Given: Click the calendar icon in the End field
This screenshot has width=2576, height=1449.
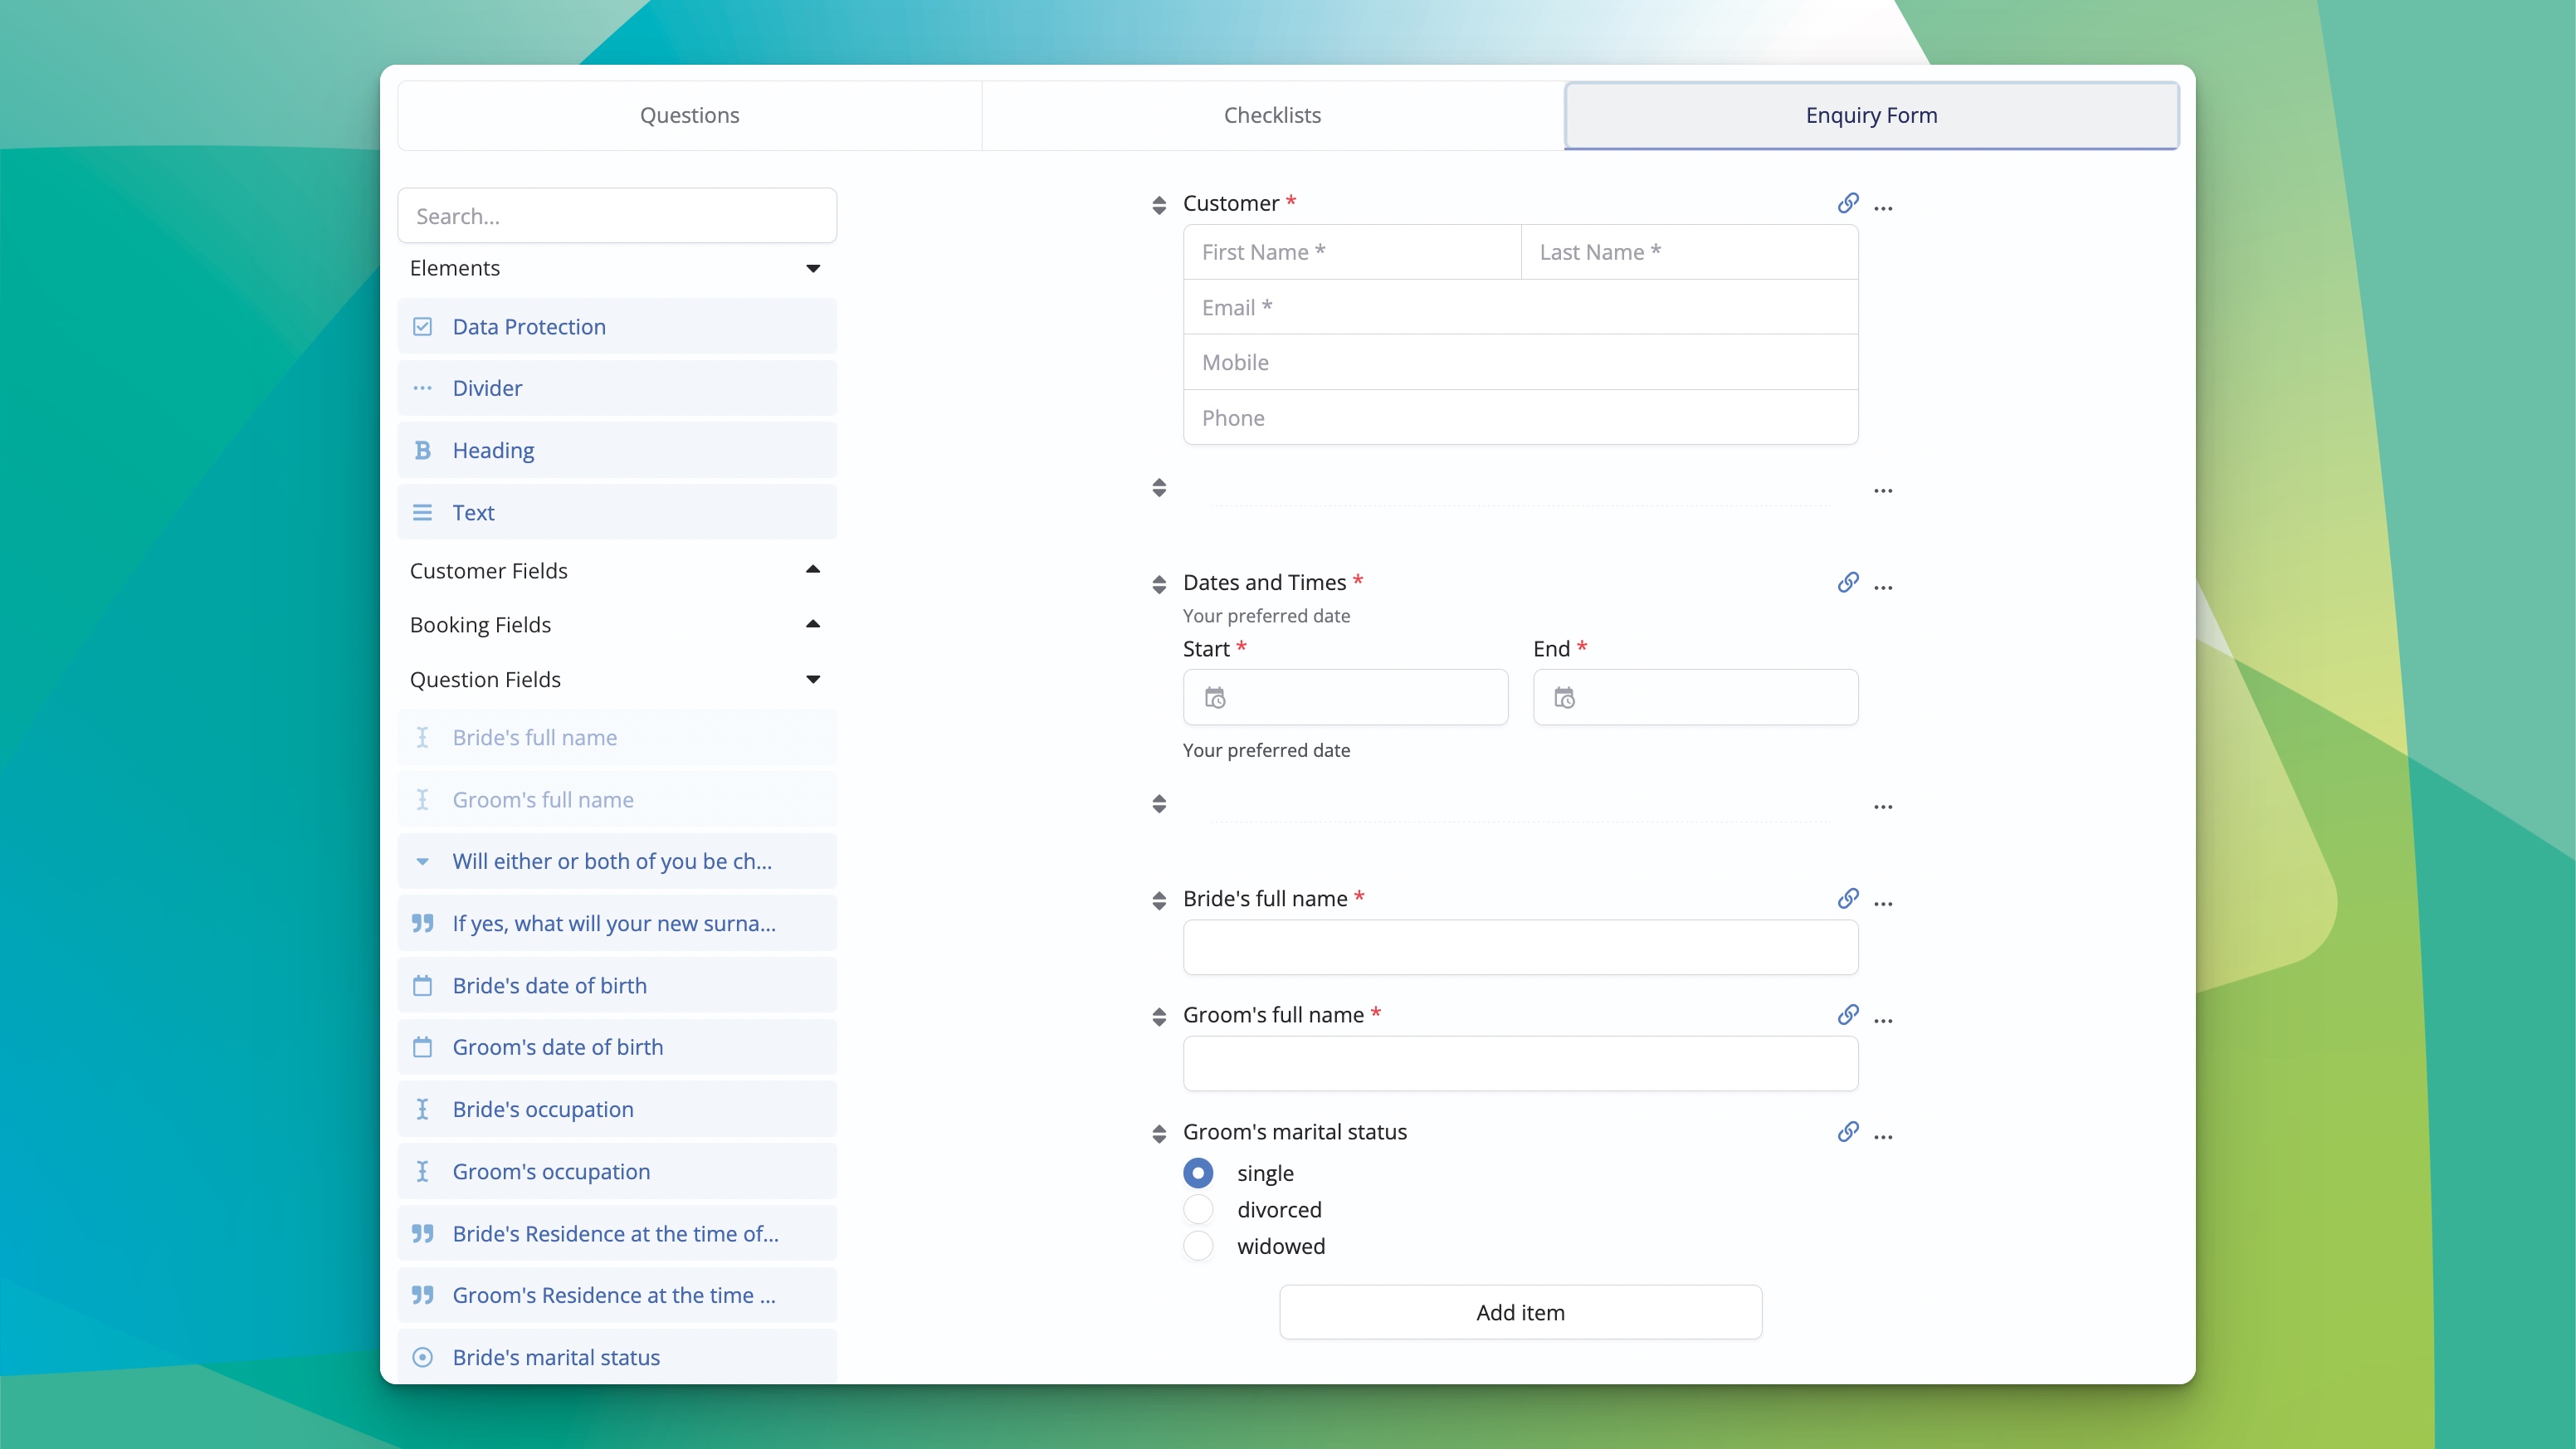Looking at the screenshot, I should coord(1564,696).
